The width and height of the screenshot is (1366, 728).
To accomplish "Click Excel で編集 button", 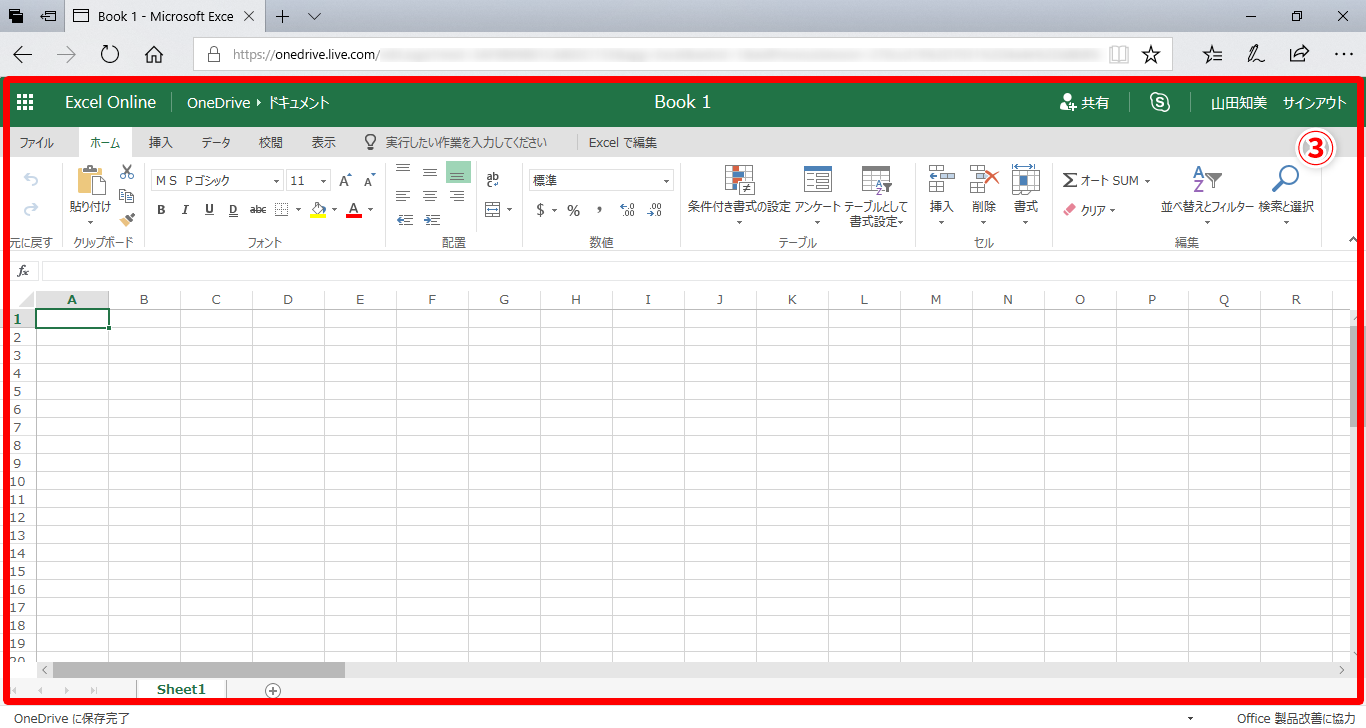I will coord(623,143).
